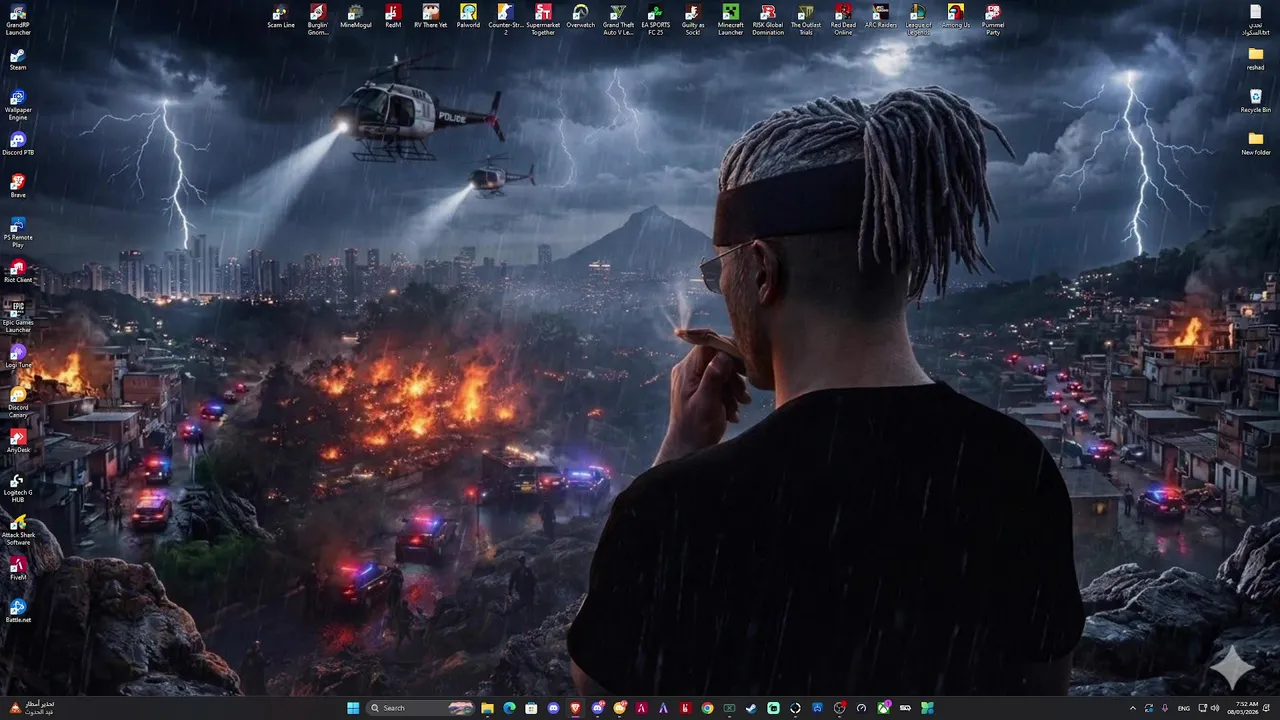Select the text file in the desktop's top right corner
The height and width of the screenshot is (720, 1280).
tap(1256, 19)
